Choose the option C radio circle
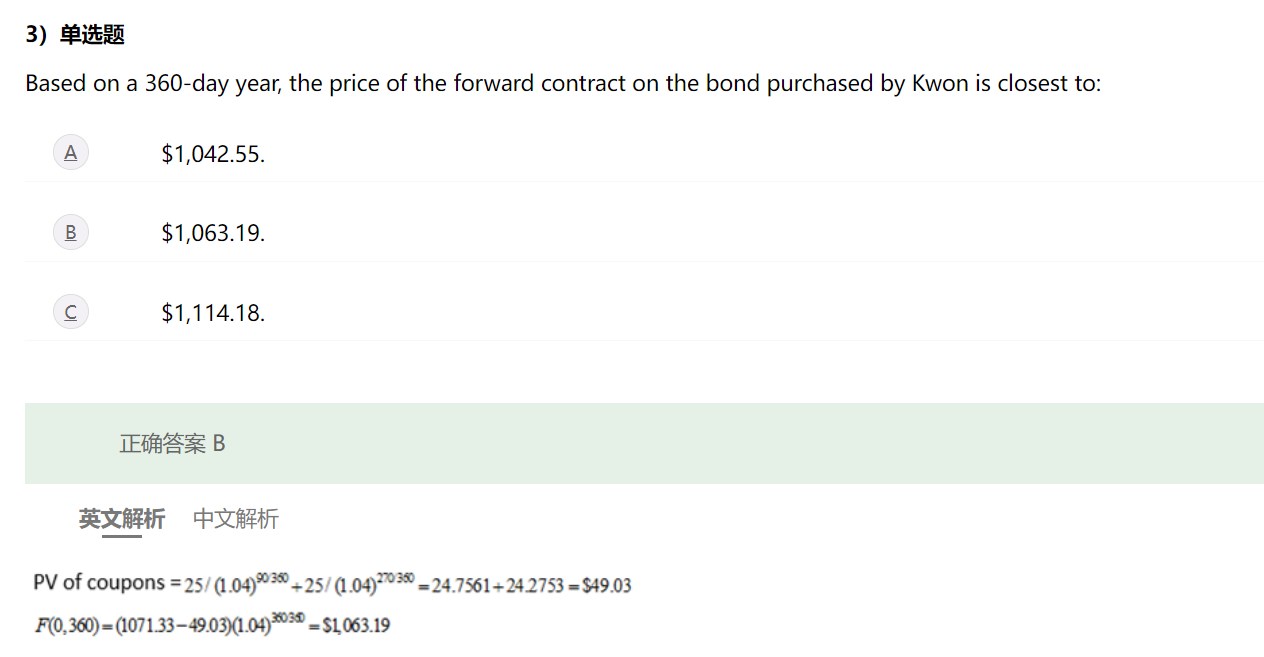1264x657 pixels. click(70, 313)
